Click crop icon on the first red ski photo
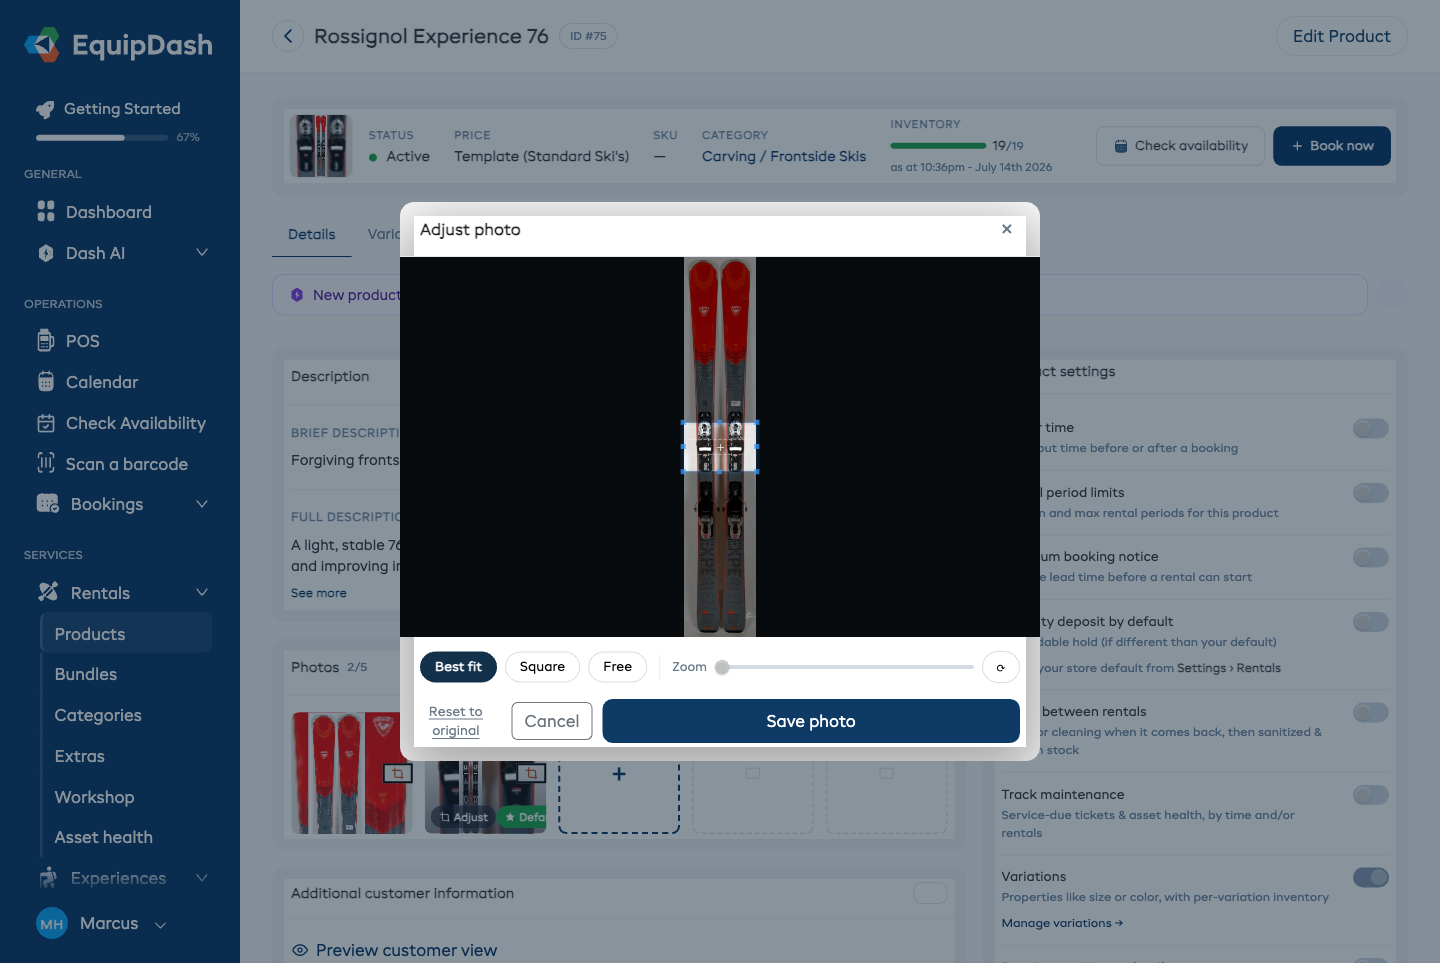The height and width of the screenshot is (963, 1440). [x=398, y=773]
